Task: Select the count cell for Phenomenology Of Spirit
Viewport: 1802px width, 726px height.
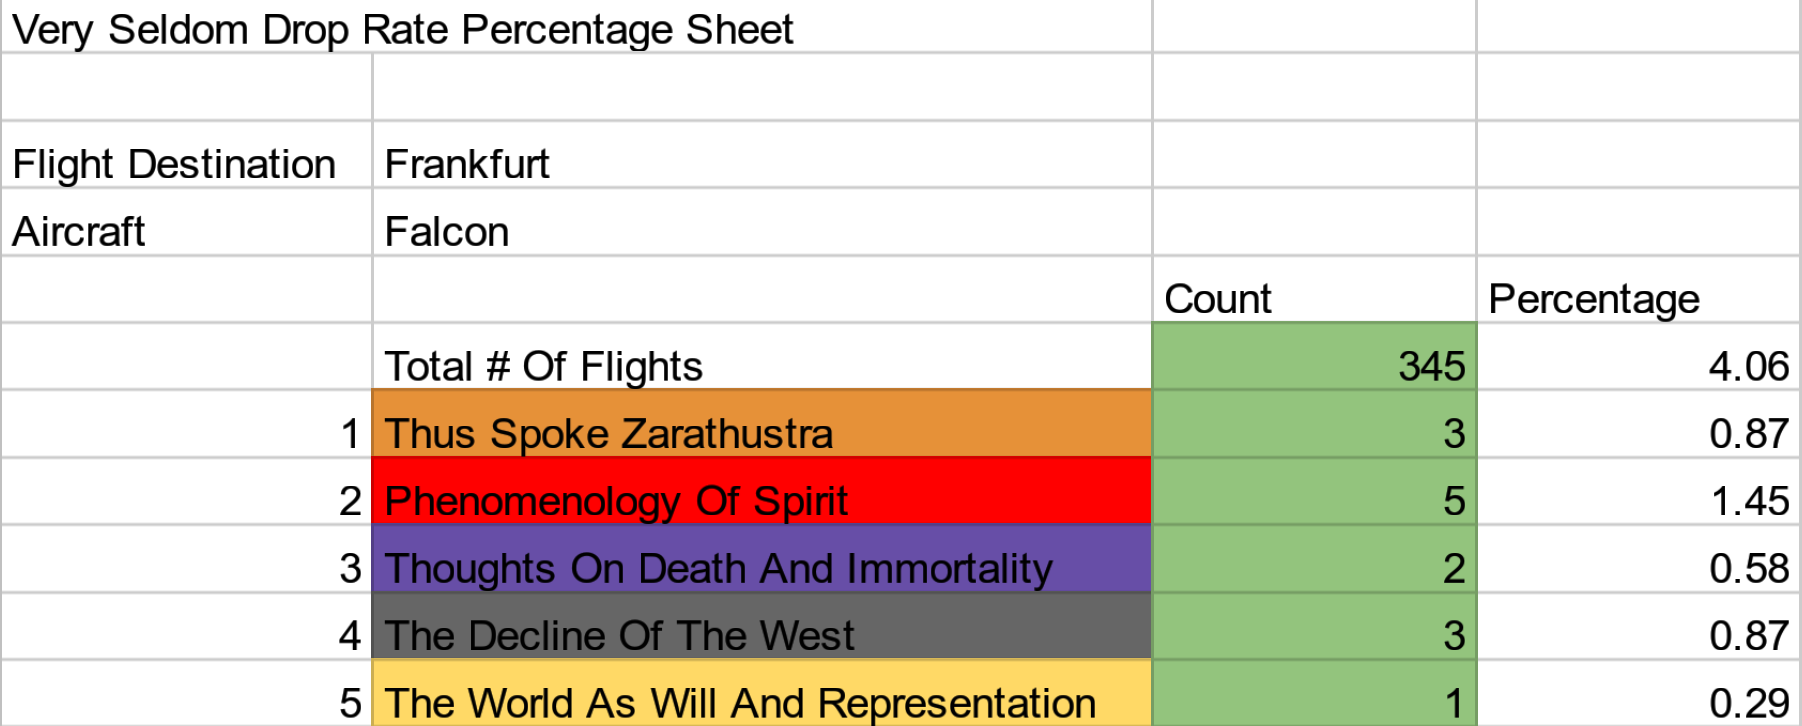Action: coord(1313,500)
